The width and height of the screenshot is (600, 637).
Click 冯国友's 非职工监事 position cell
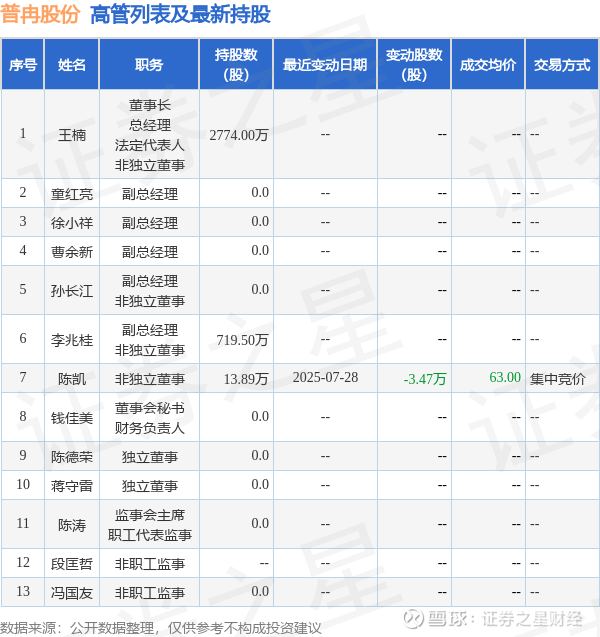pos(149,593)
